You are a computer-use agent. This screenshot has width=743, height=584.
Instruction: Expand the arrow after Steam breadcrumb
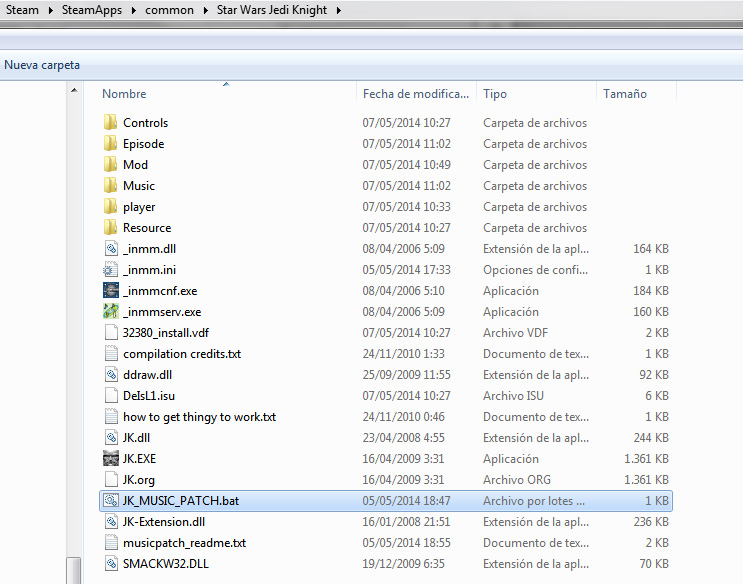(51, 10)
